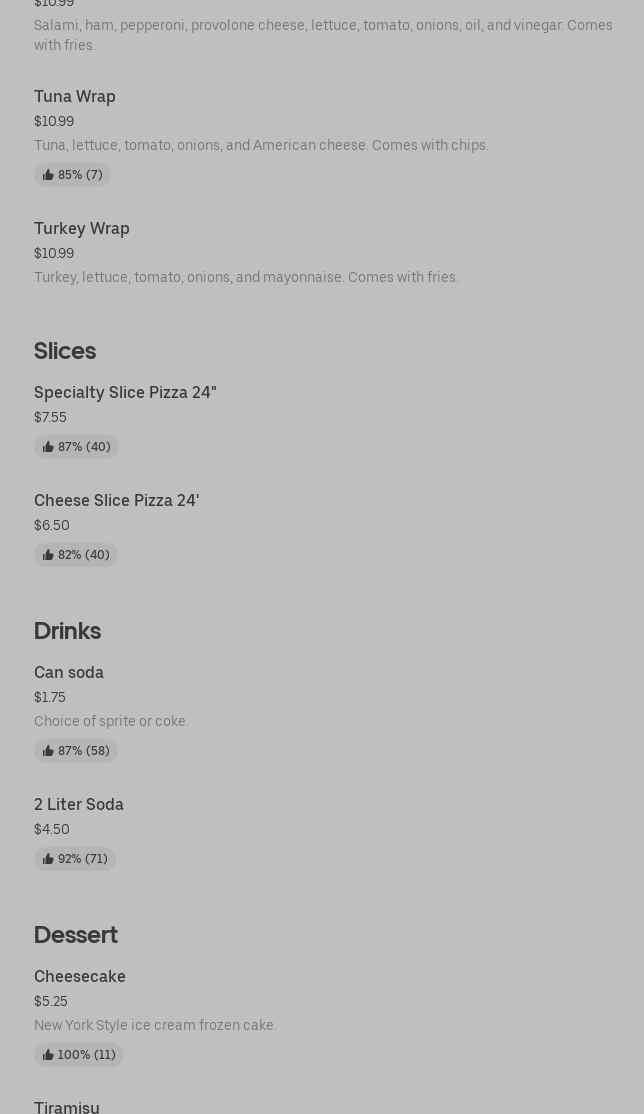Click thumbs-up icon under Can soda
This screenshot has width=644, height=1114.
(x=48, y=751)
